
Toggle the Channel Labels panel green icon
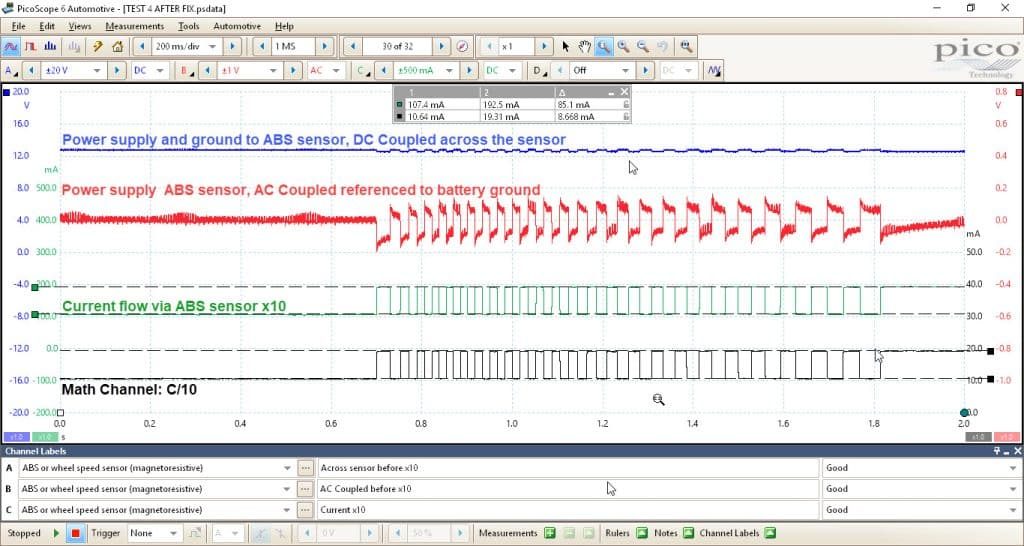(x=770, y=533)
